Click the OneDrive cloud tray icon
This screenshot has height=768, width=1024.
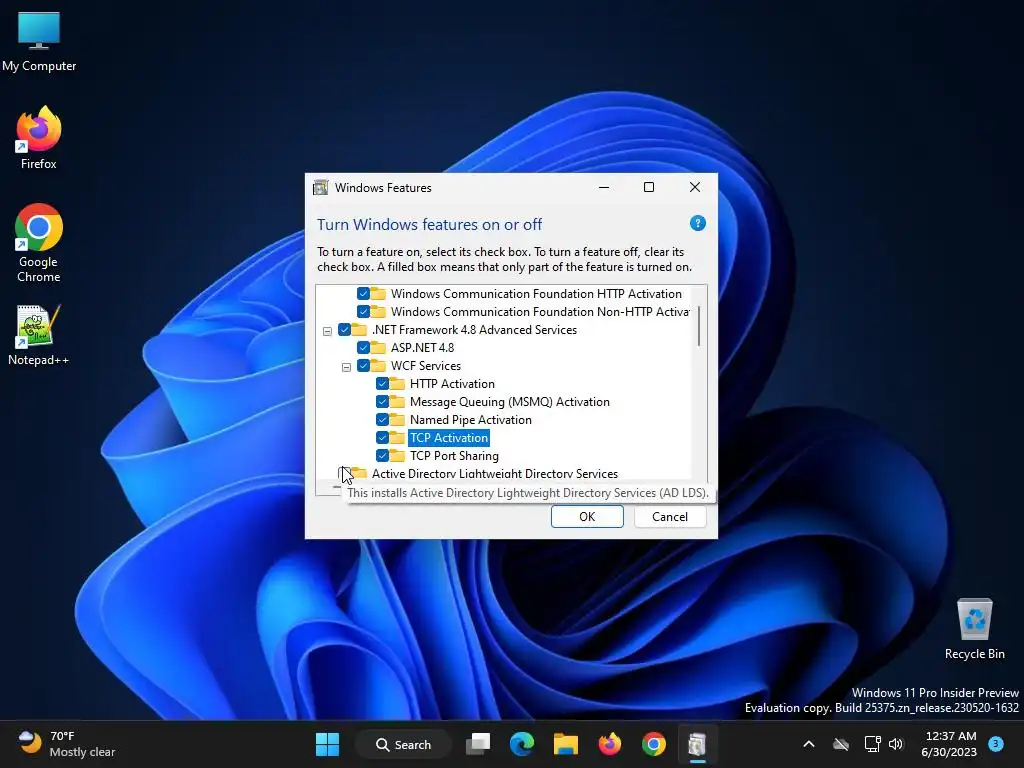(x=841, y=744)
